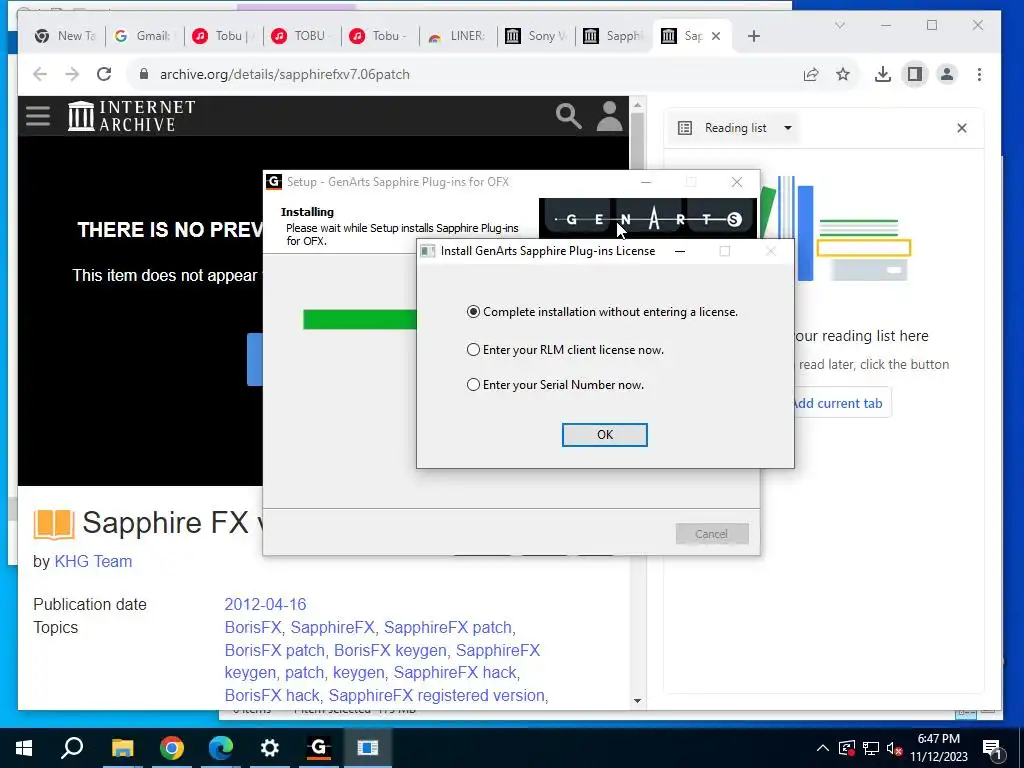Share this page via Chrome share icon

coord(811,74)
